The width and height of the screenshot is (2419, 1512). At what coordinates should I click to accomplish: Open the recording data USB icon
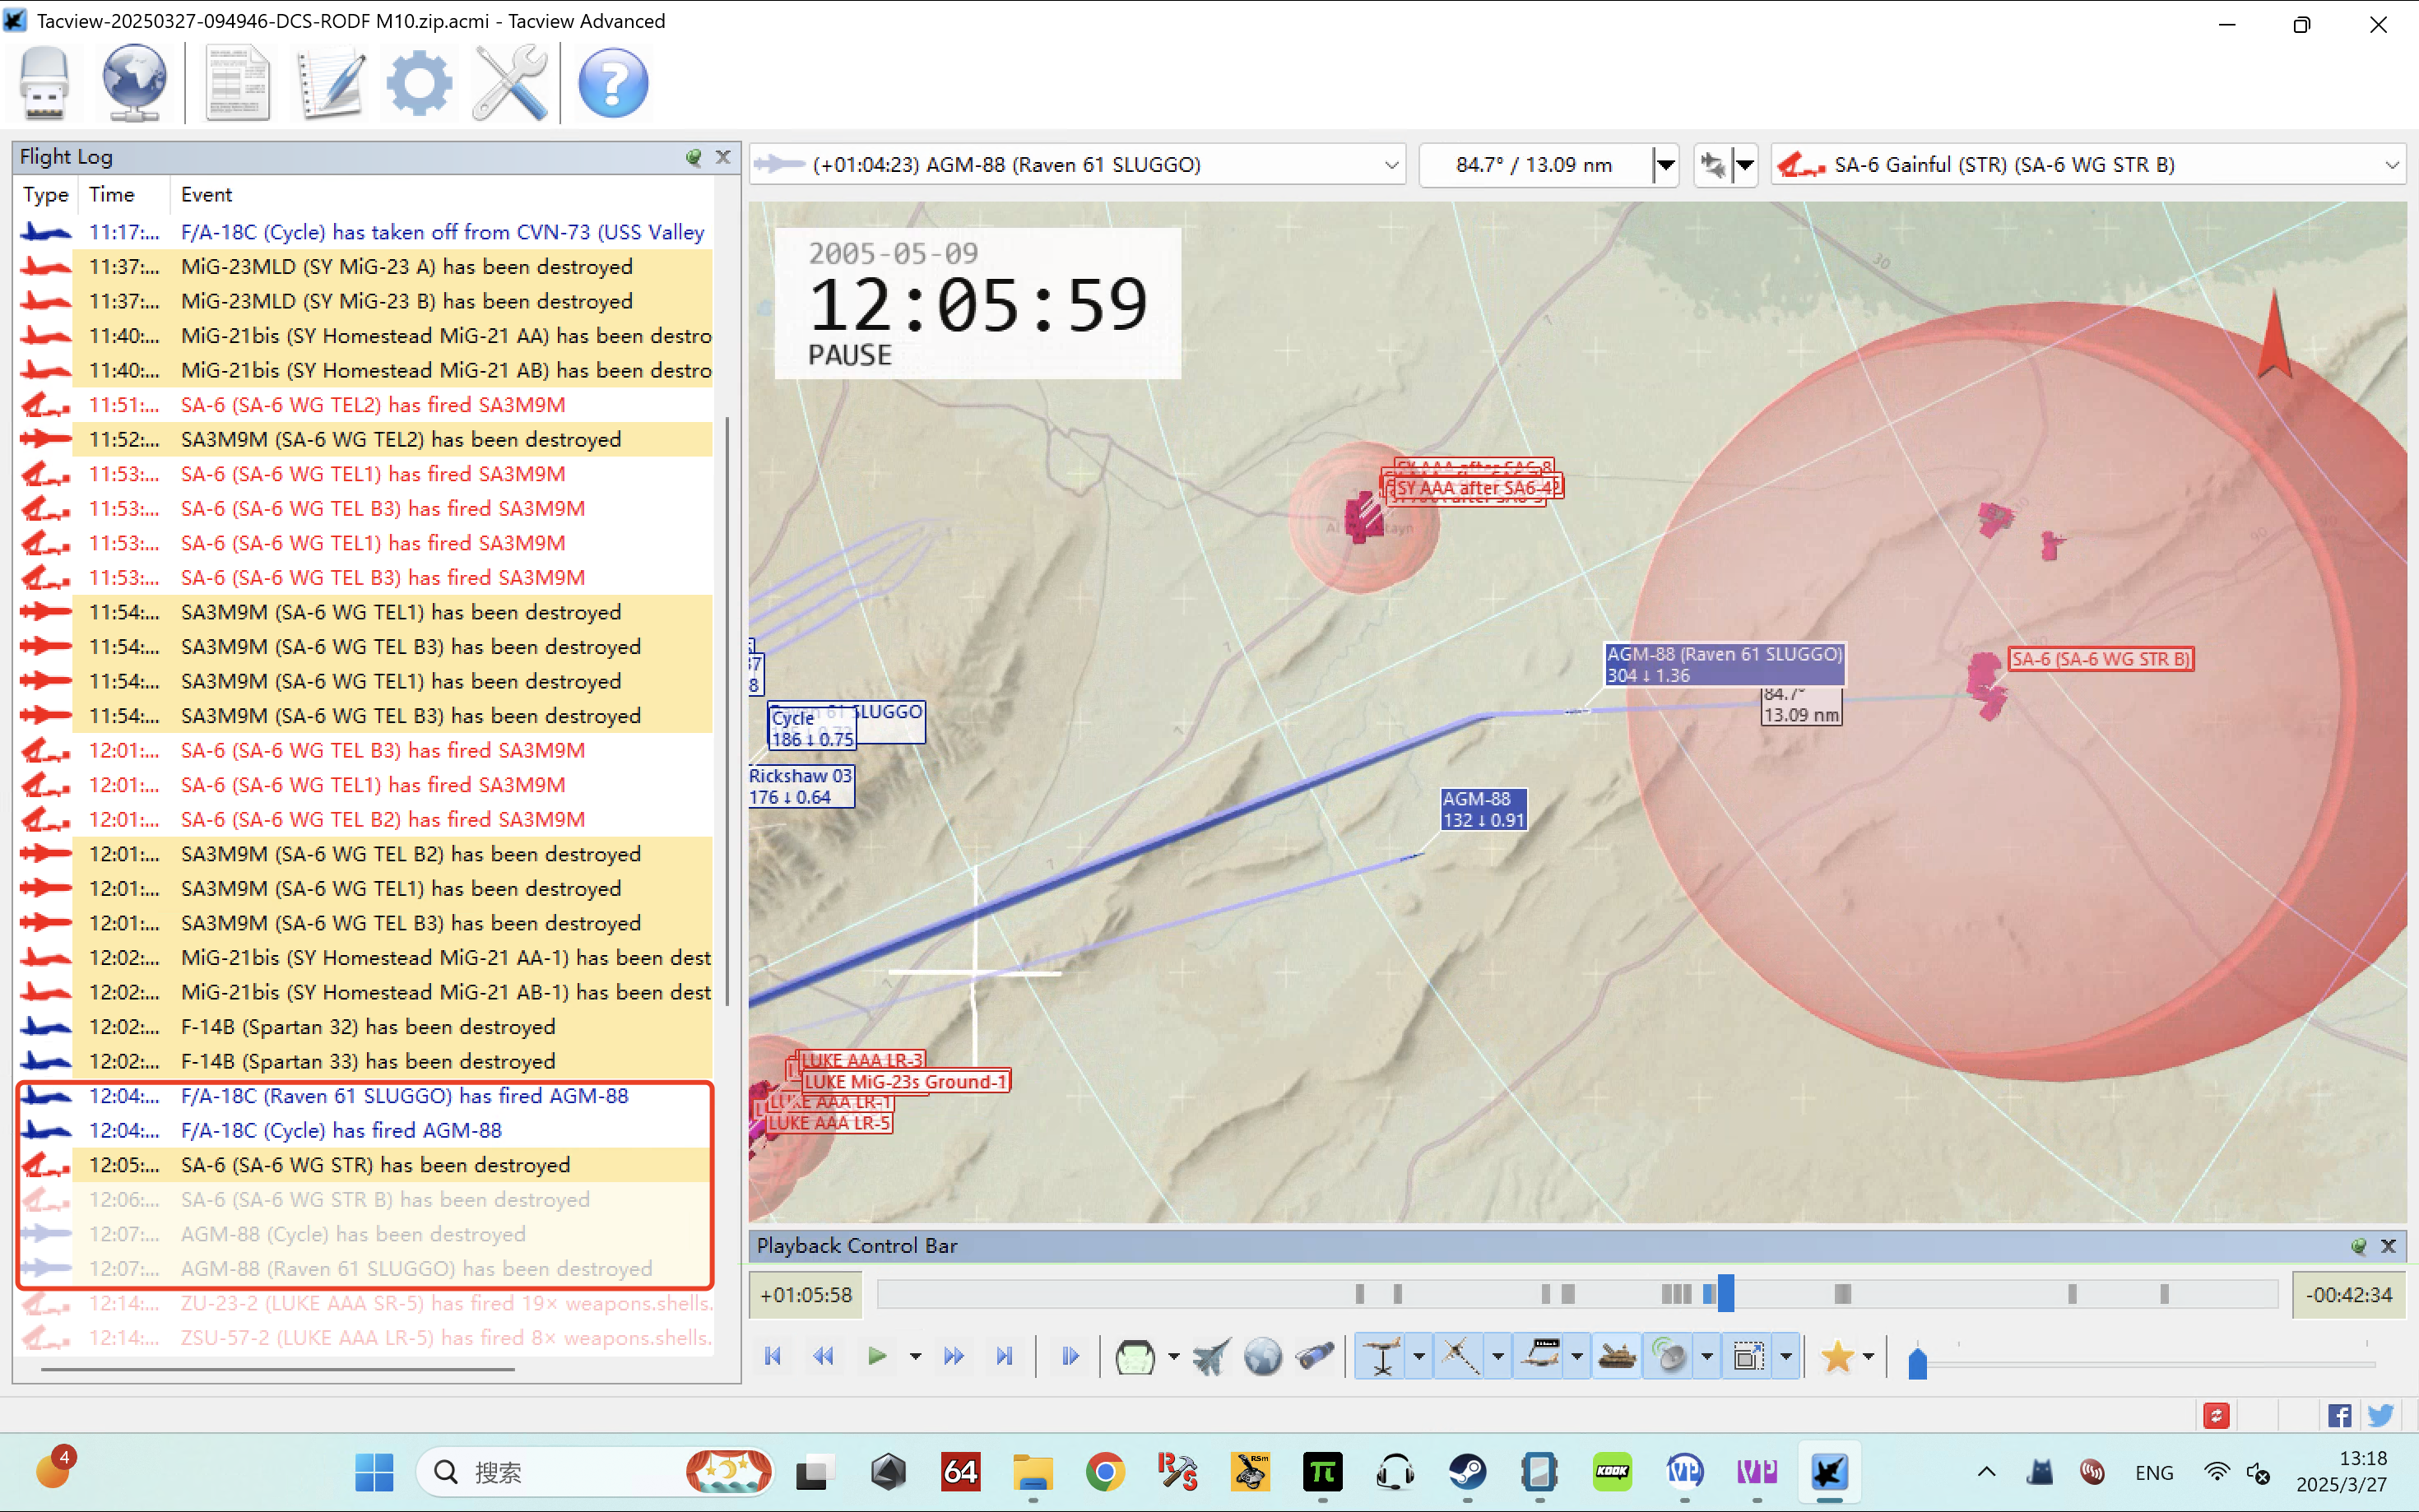coord(44,82)
